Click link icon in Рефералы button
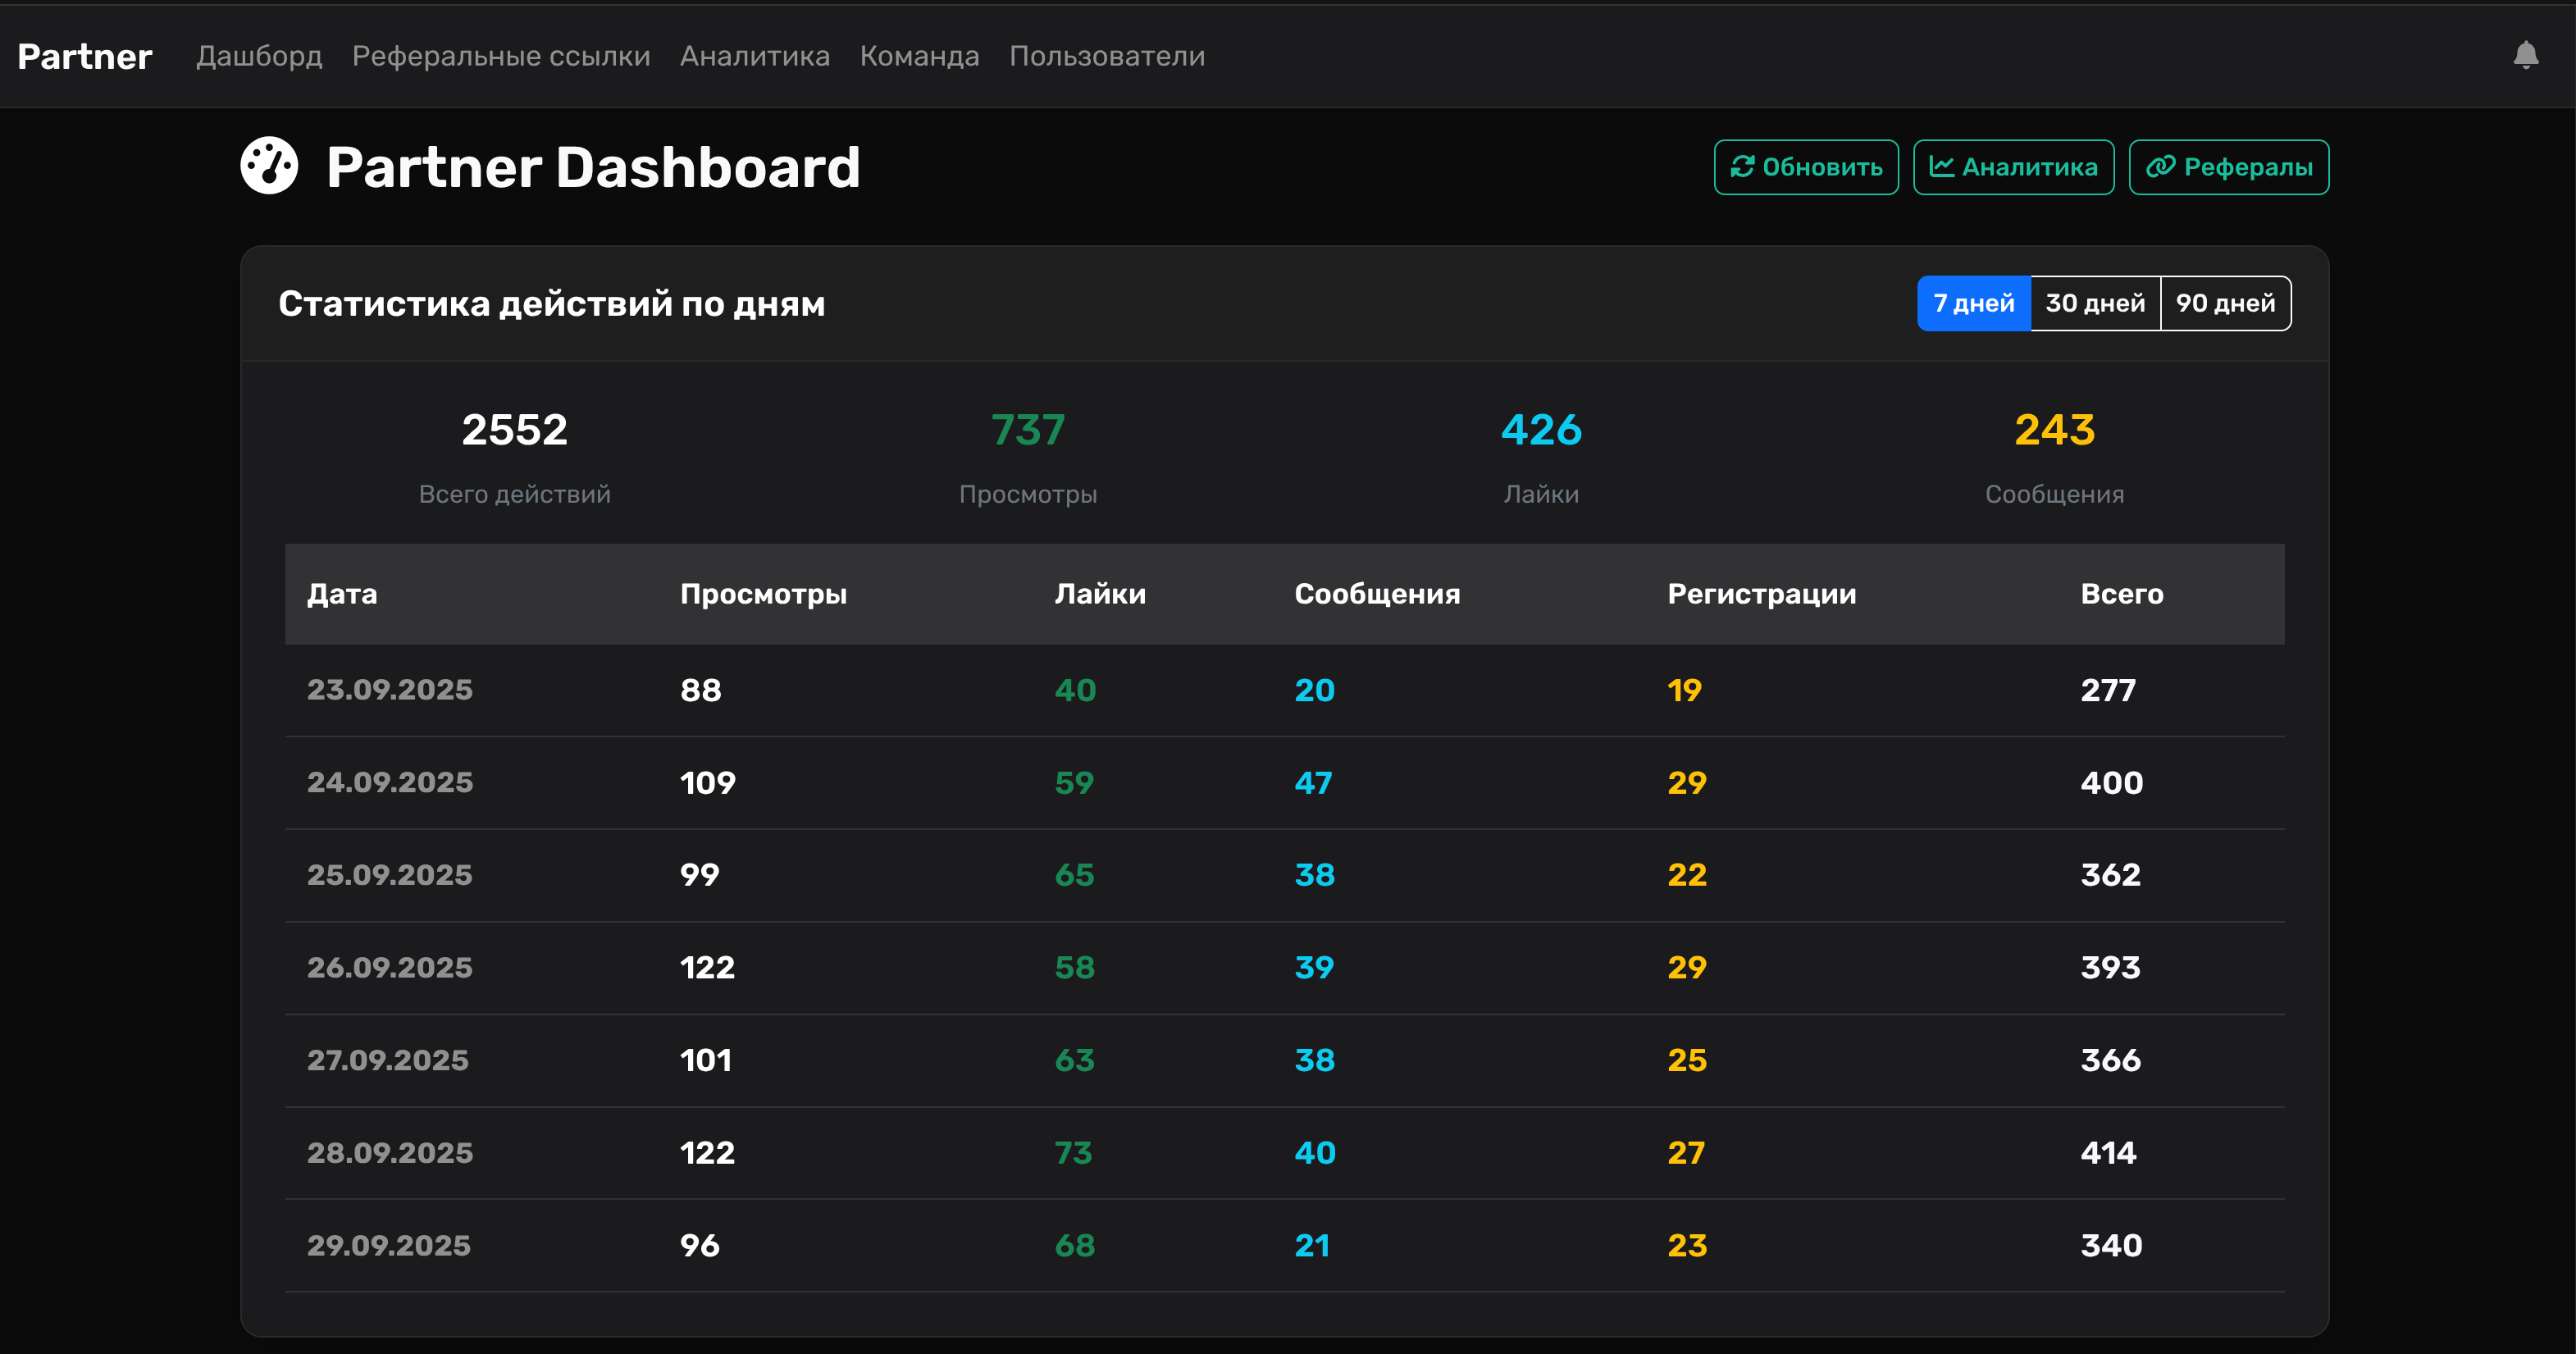Viewport: 2576px width, 1354px height. point(2160,167)
